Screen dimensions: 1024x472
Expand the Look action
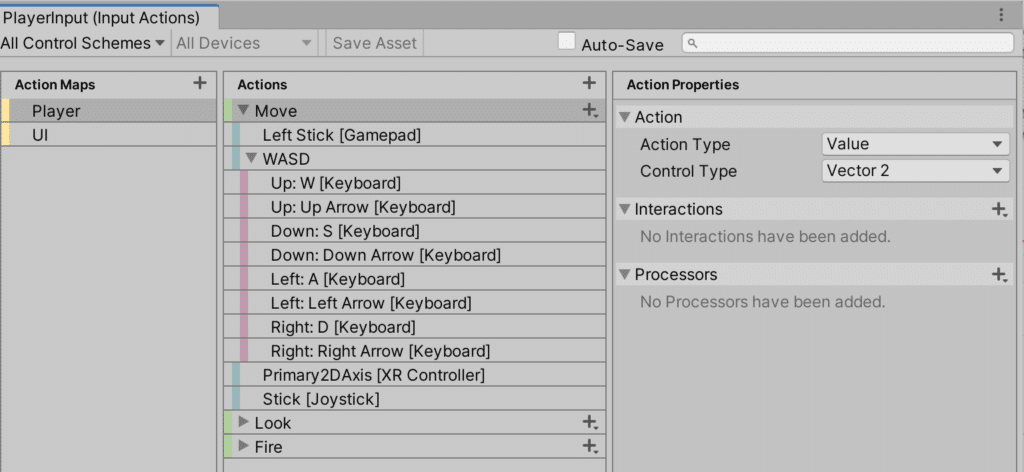point(244,422)
